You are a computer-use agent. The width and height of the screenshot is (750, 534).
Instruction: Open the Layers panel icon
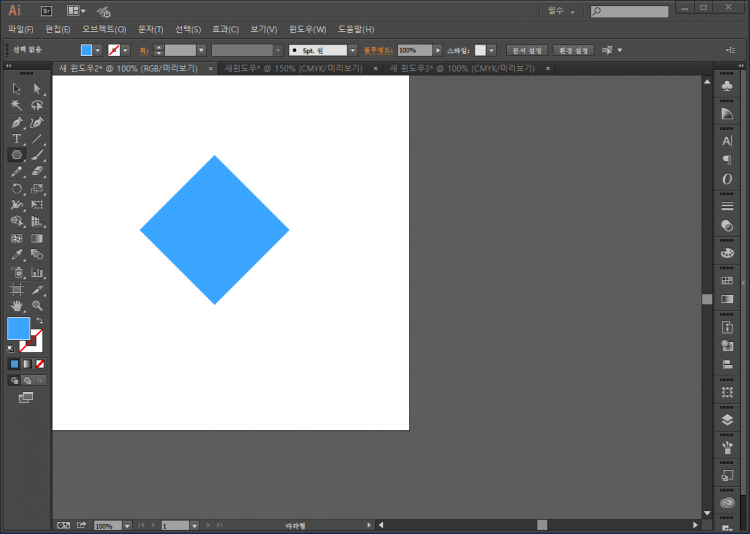[x=727, y=420]
